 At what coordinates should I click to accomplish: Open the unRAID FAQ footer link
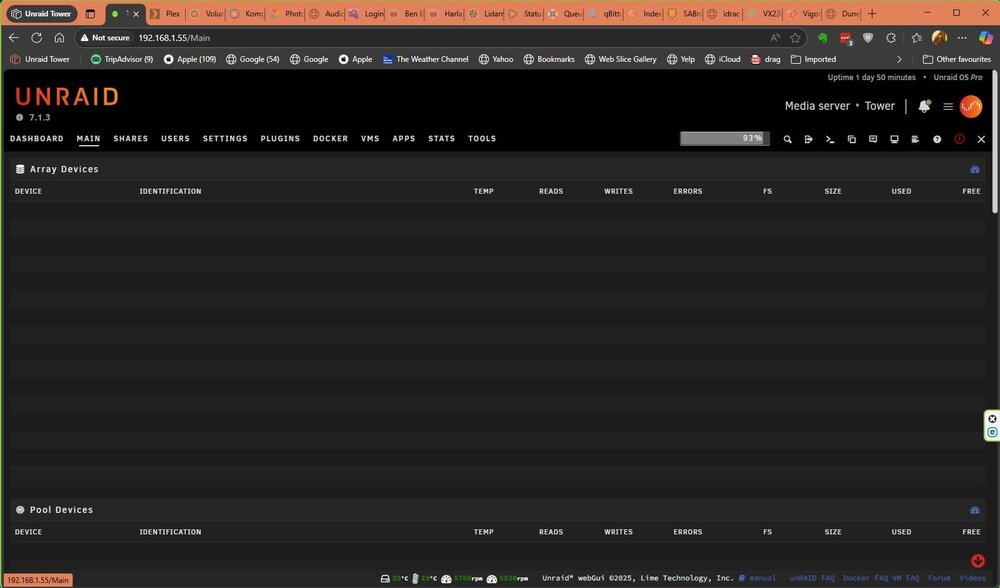click(x=812, y=578)
